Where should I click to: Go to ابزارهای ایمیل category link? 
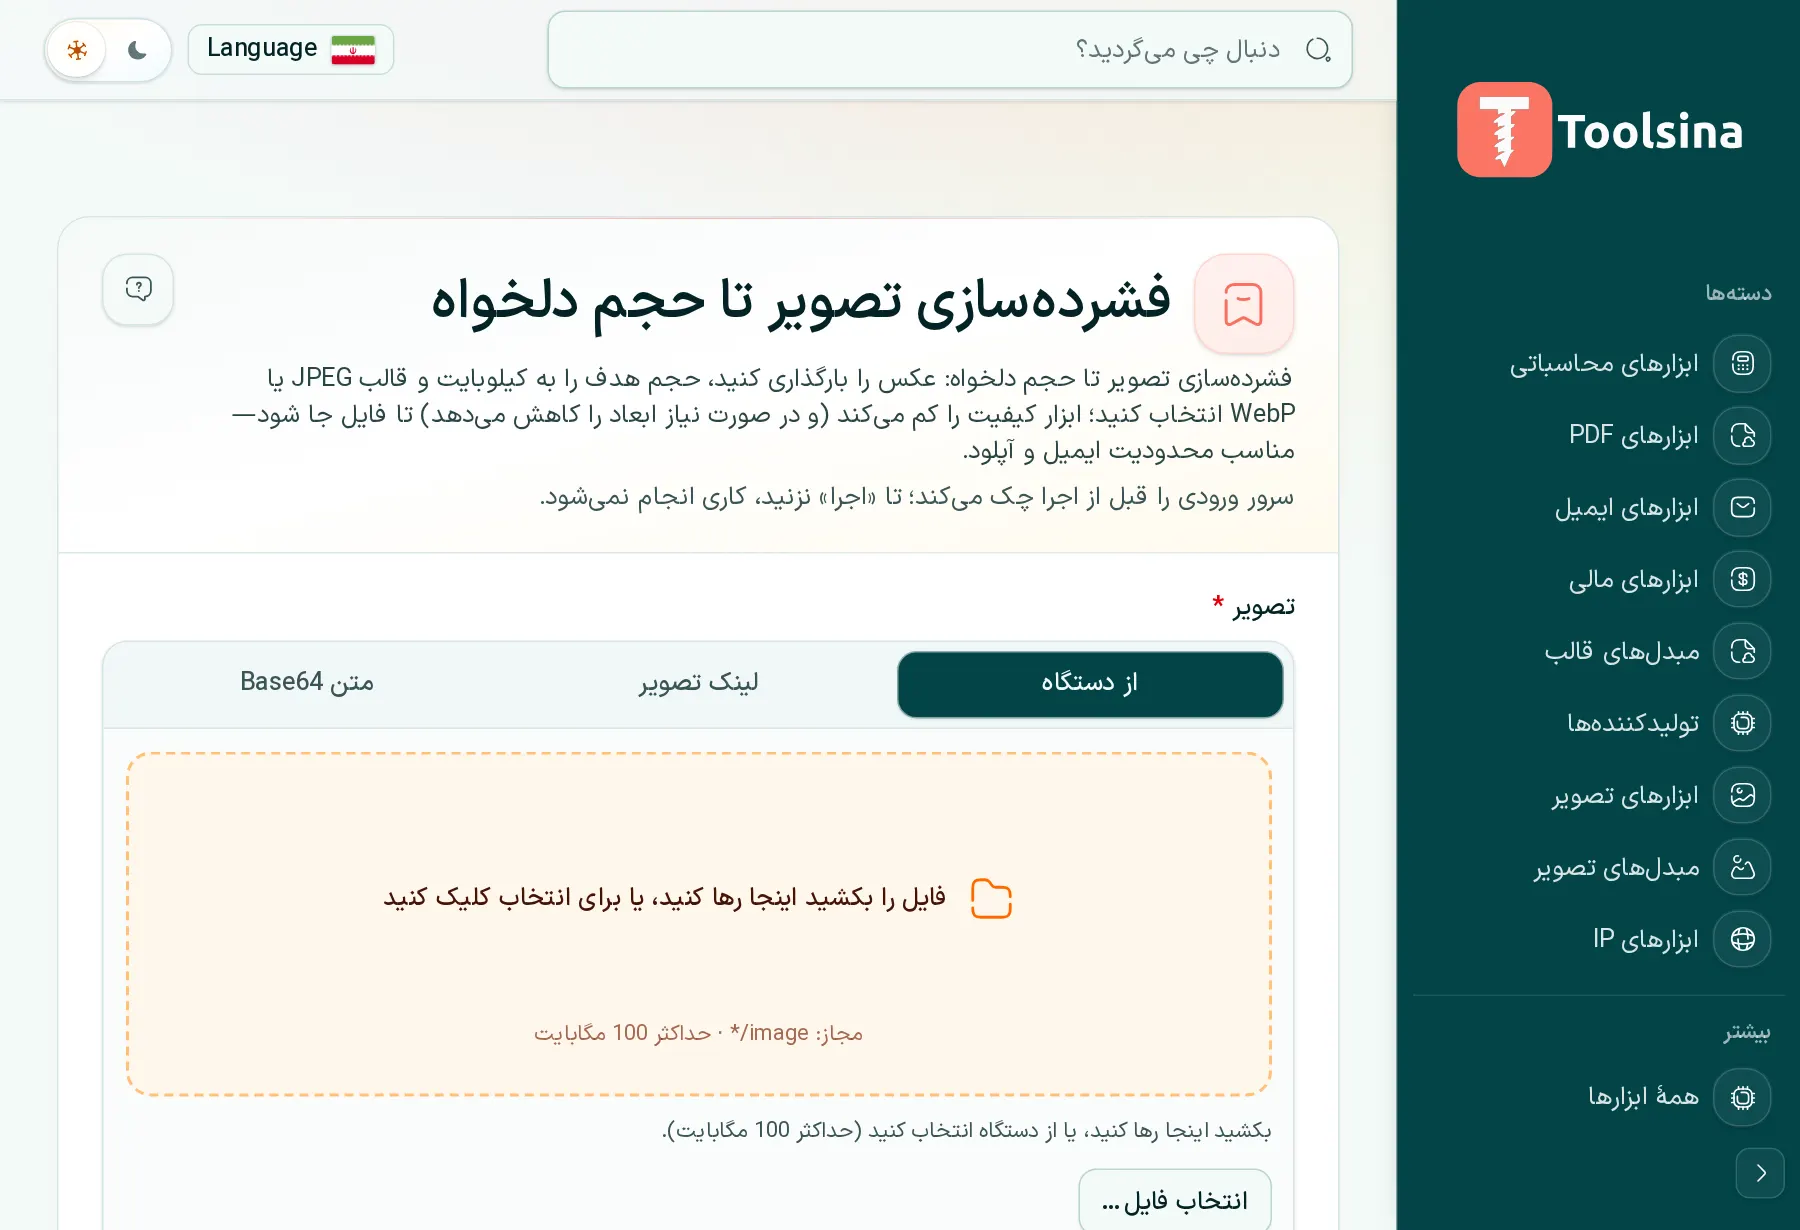click(1627, 508)
